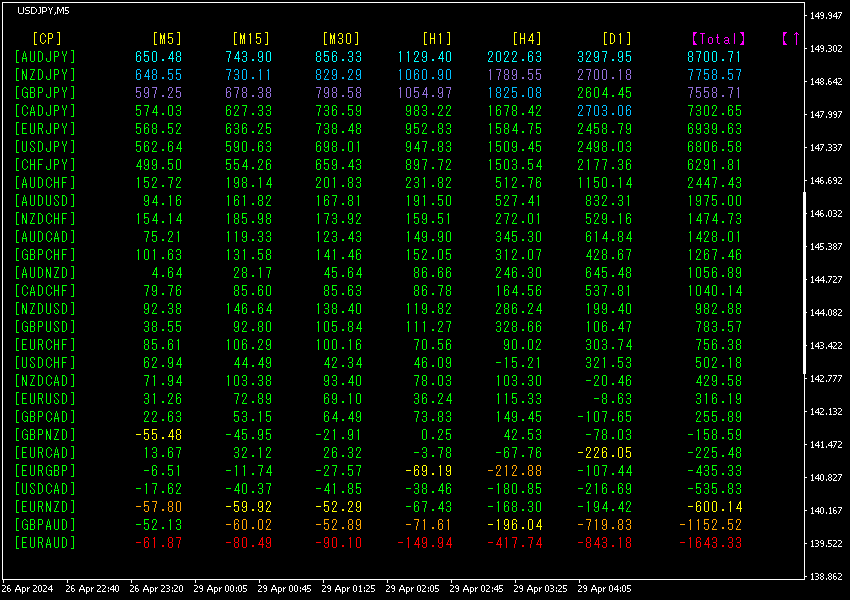Click the [CP] column header
The image size is (850, 600).
47,38
